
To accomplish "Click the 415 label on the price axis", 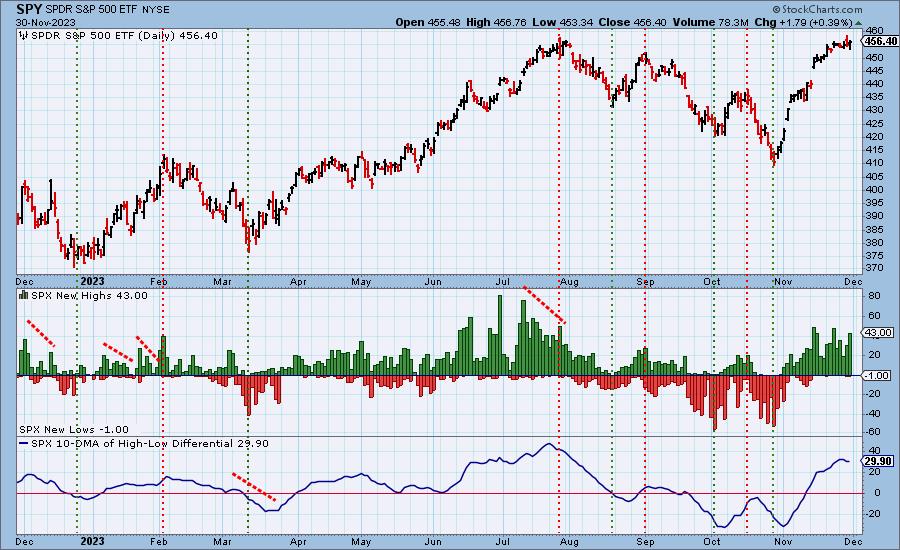I will point(875,150).
